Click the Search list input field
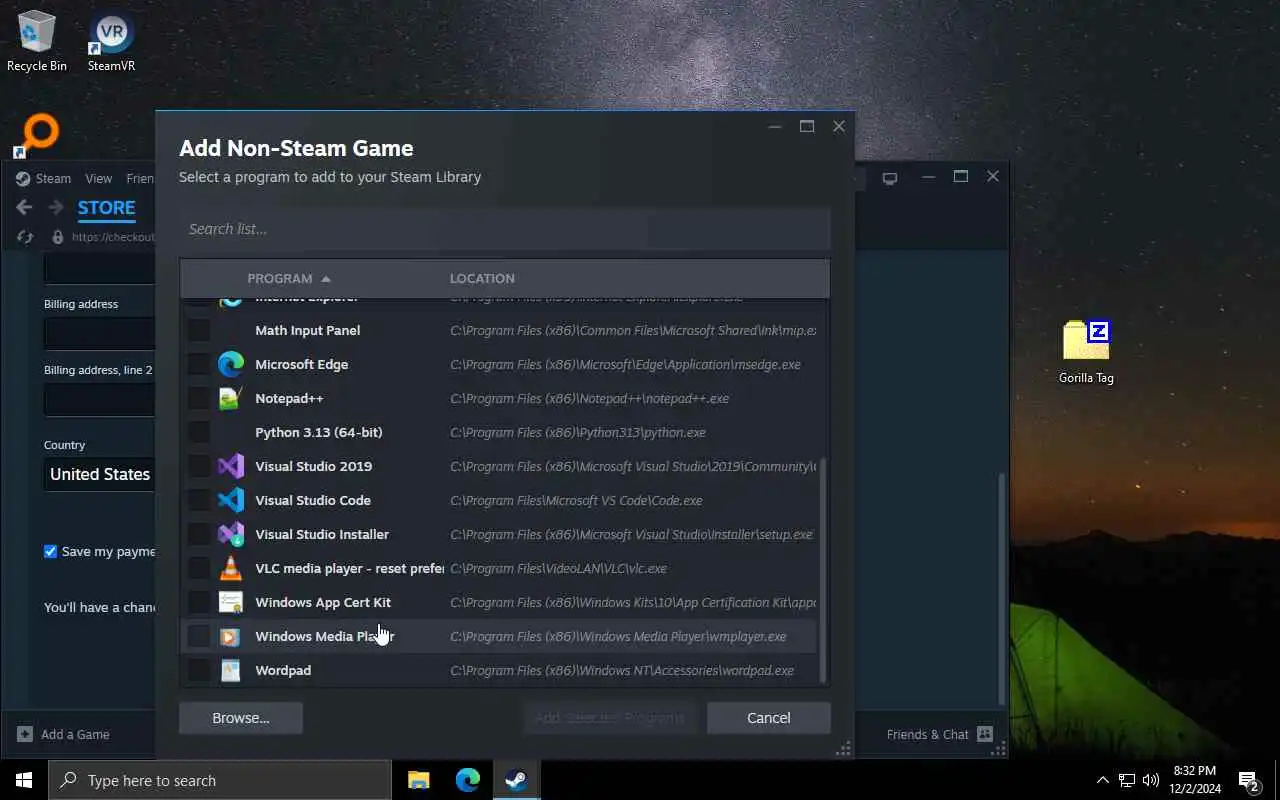 [505, 229]
